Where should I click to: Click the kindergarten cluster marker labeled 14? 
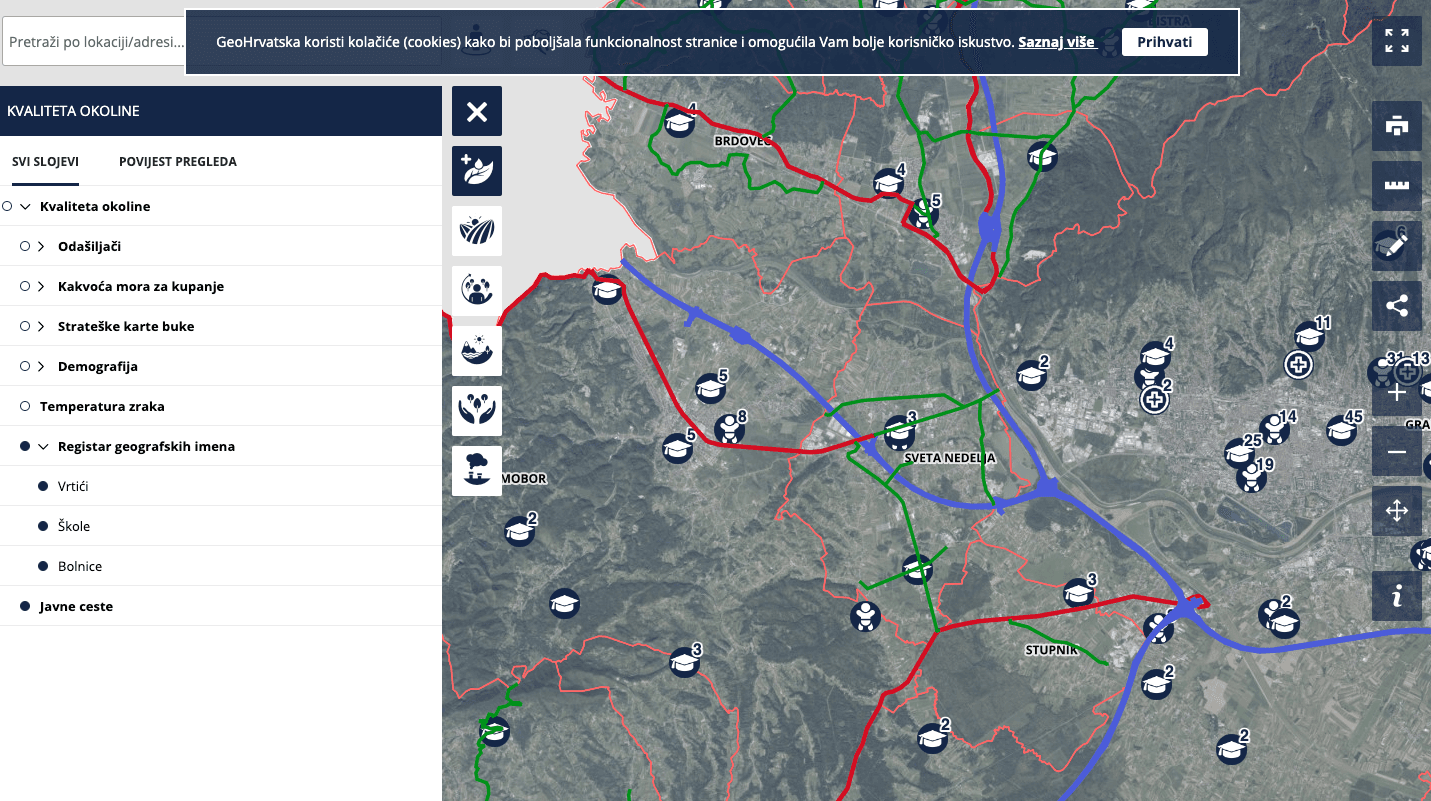pyautogui.click(x=1273, y=430)
